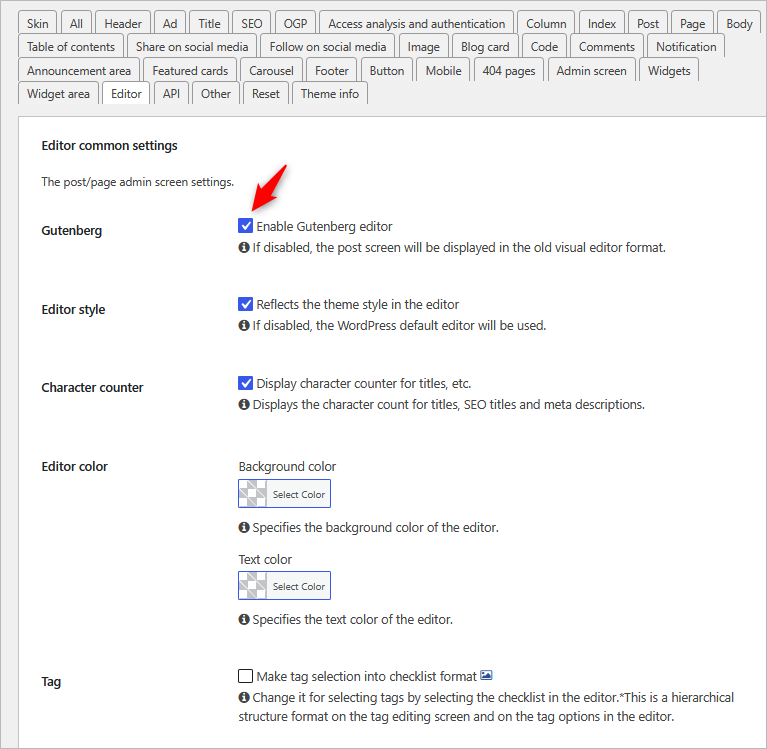Open the 404 pages tab
This screenshot has width=767, height=749.
[x=509, y=71]
